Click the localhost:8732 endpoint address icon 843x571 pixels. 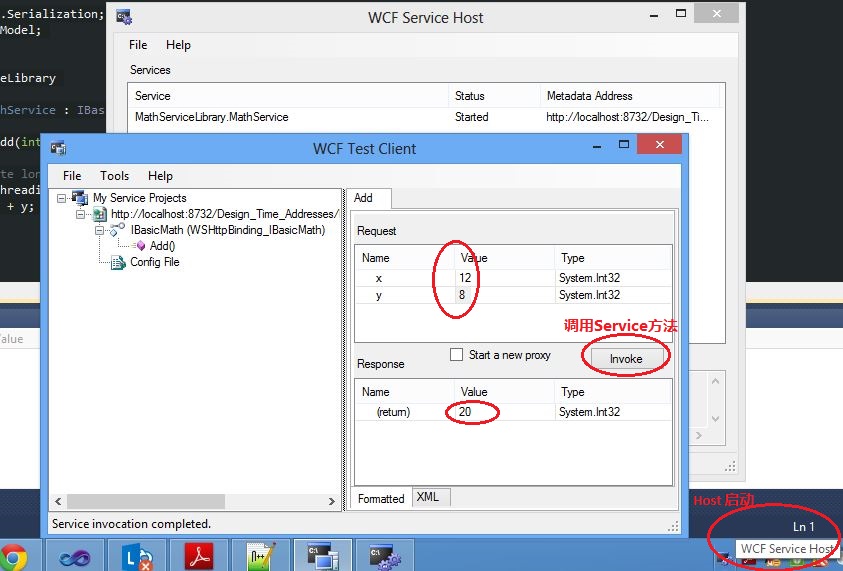(x=99, y=214)
